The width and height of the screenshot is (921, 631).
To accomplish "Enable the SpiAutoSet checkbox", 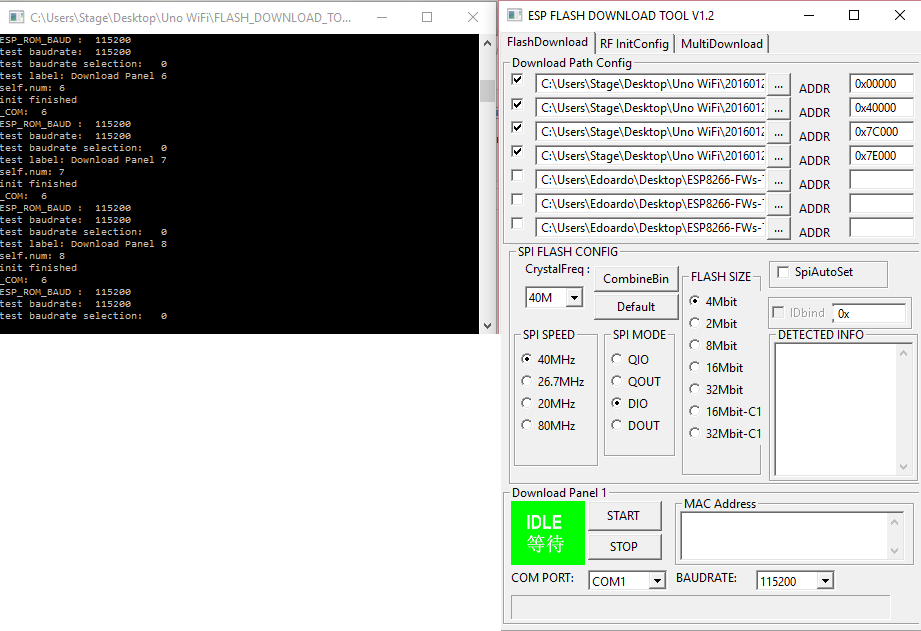I will click(x=782, y=272).
